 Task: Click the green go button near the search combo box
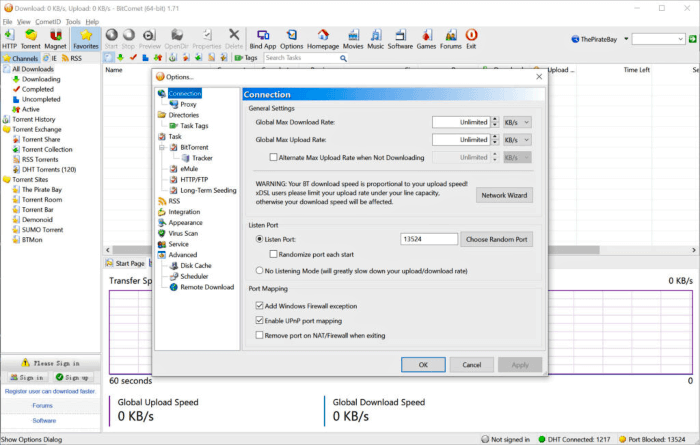[x=692, y=39]
